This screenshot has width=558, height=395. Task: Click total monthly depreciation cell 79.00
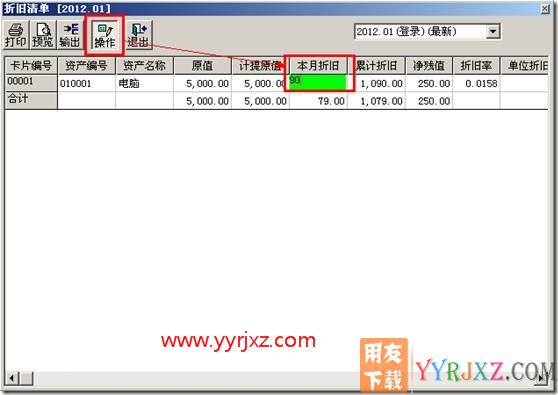click(x=318, y=101)
